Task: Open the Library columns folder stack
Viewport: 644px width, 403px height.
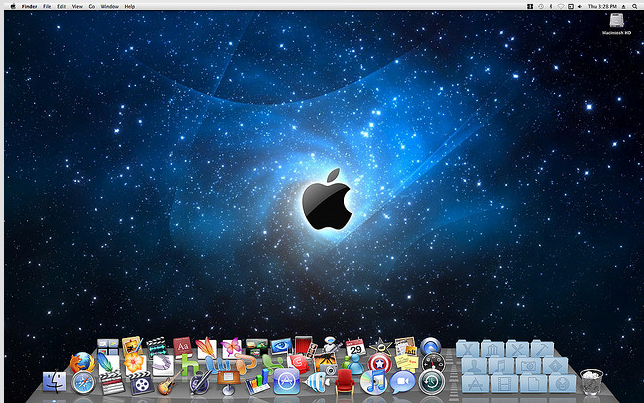Action: tap(493, 349)
